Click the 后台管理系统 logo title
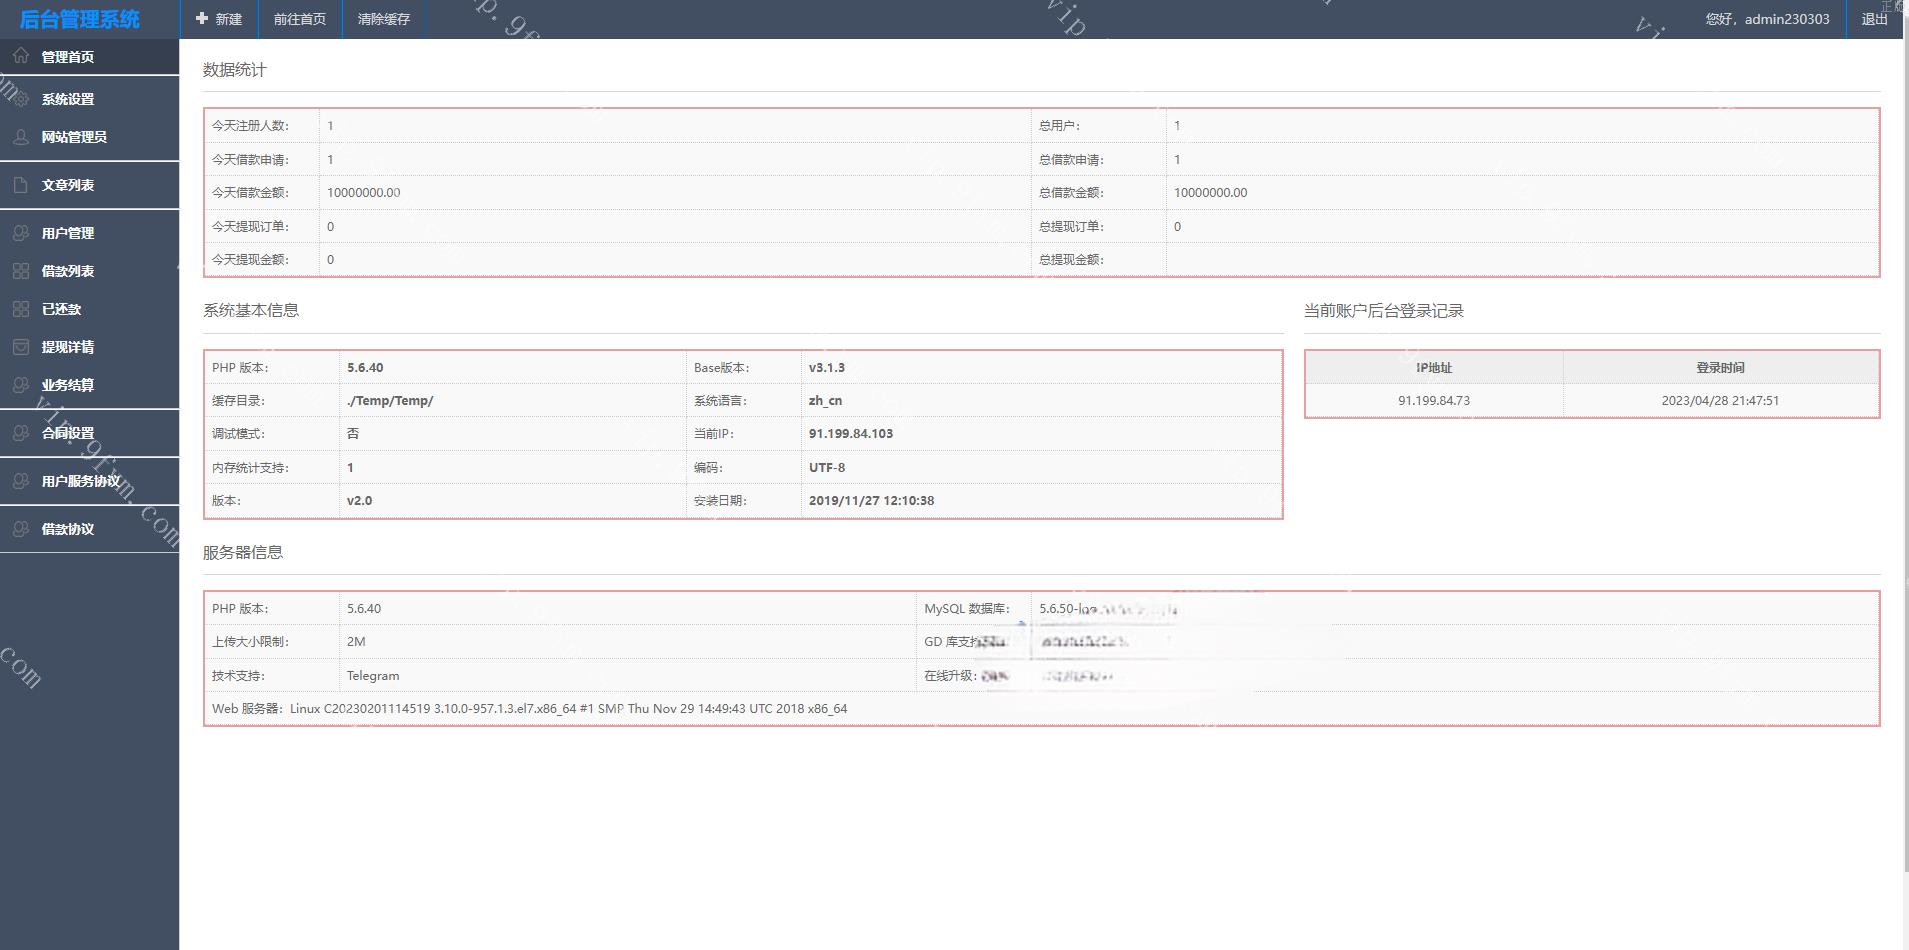Viewport: 1909px width, 950px height. (80, 19)
